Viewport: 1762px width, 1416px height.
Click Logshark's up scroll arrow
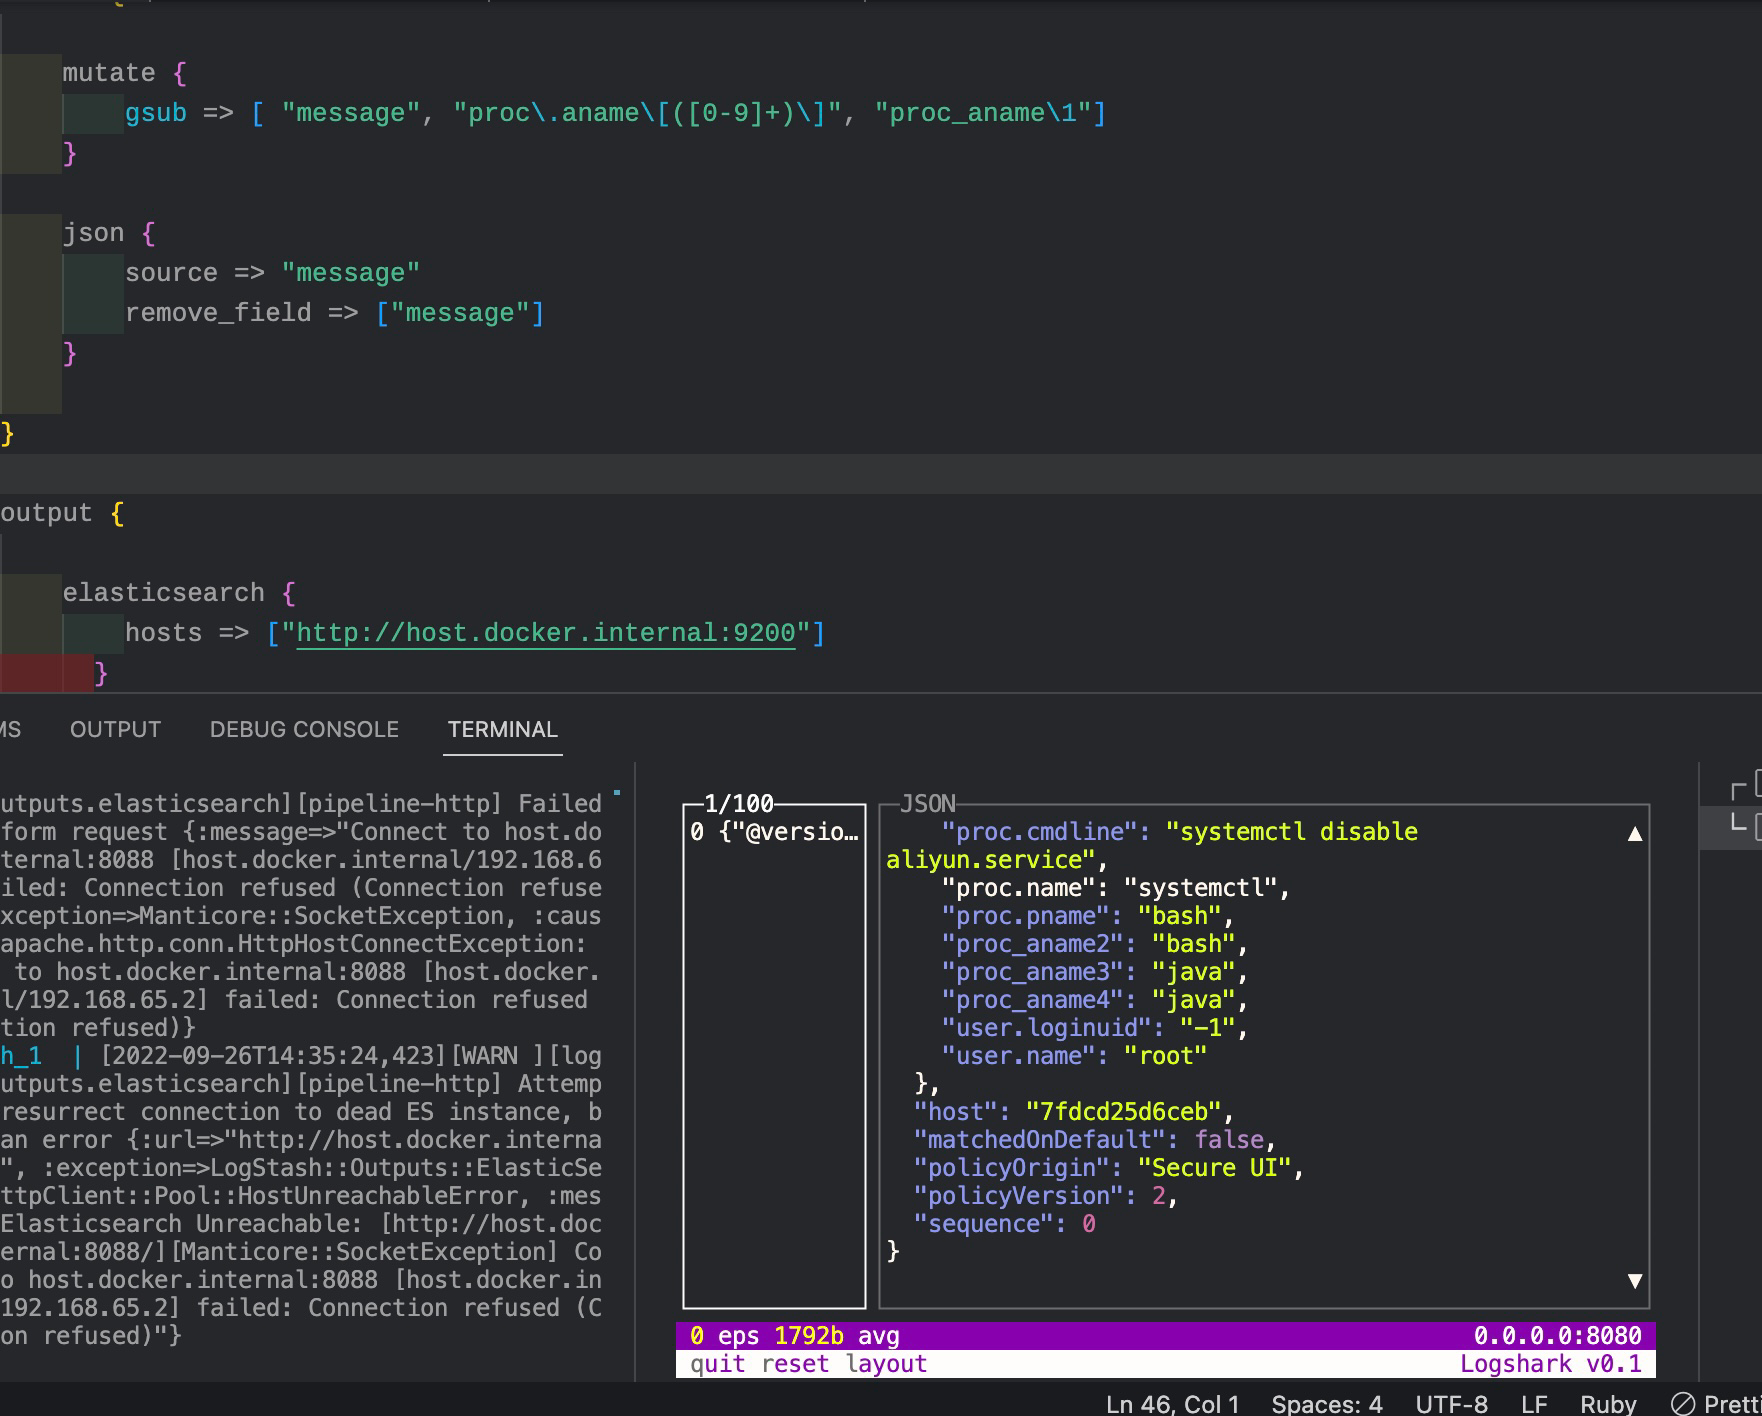click(1635, 831)
